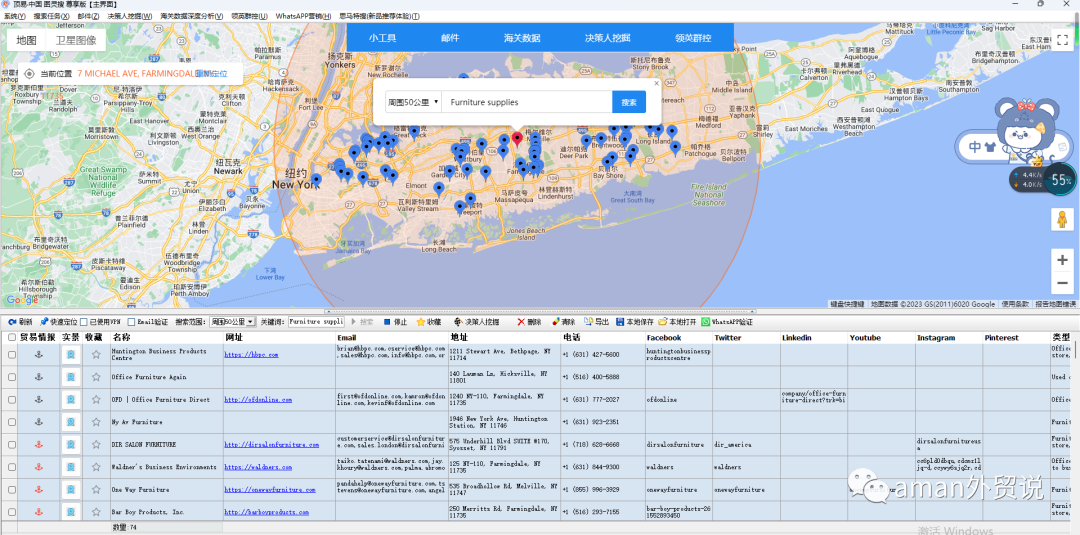Click the 本地保存 save icon
Viewport: 1080px width, 535px height.
pos(620,322)
